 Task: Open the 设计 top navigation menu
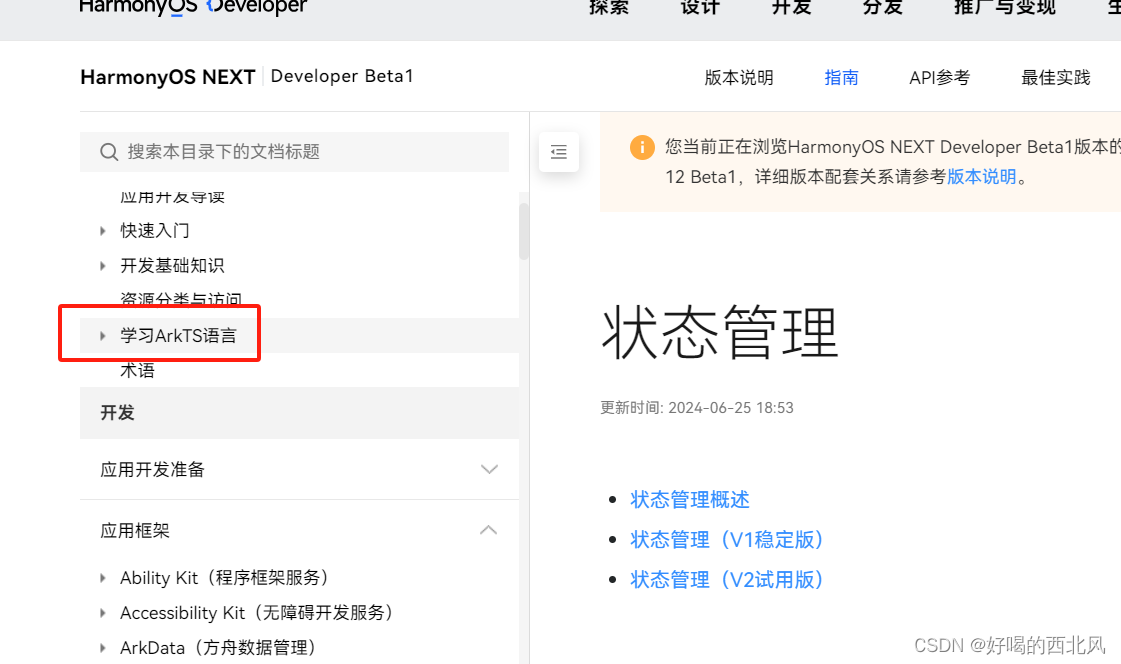[x=700, y=7]
